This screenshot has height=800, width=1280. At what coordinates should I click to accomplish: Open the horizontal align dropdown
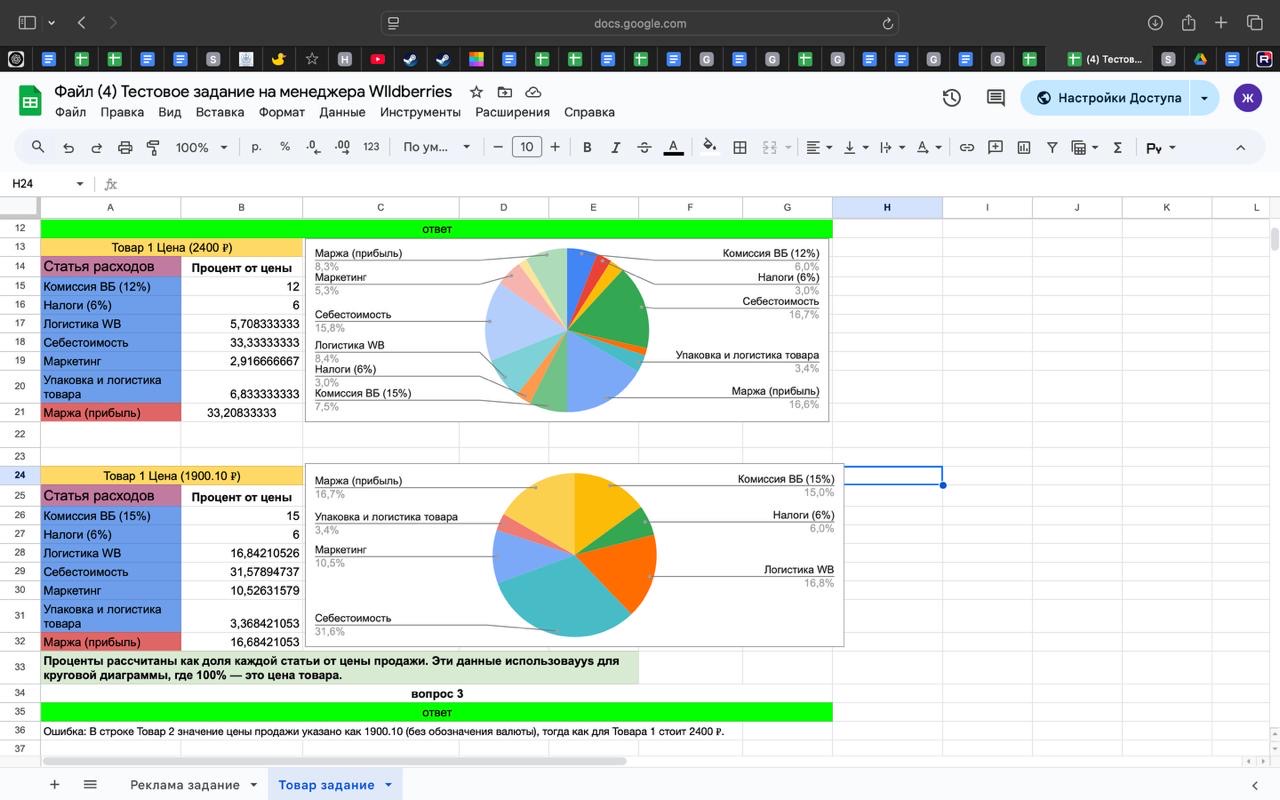pos(819,147)
